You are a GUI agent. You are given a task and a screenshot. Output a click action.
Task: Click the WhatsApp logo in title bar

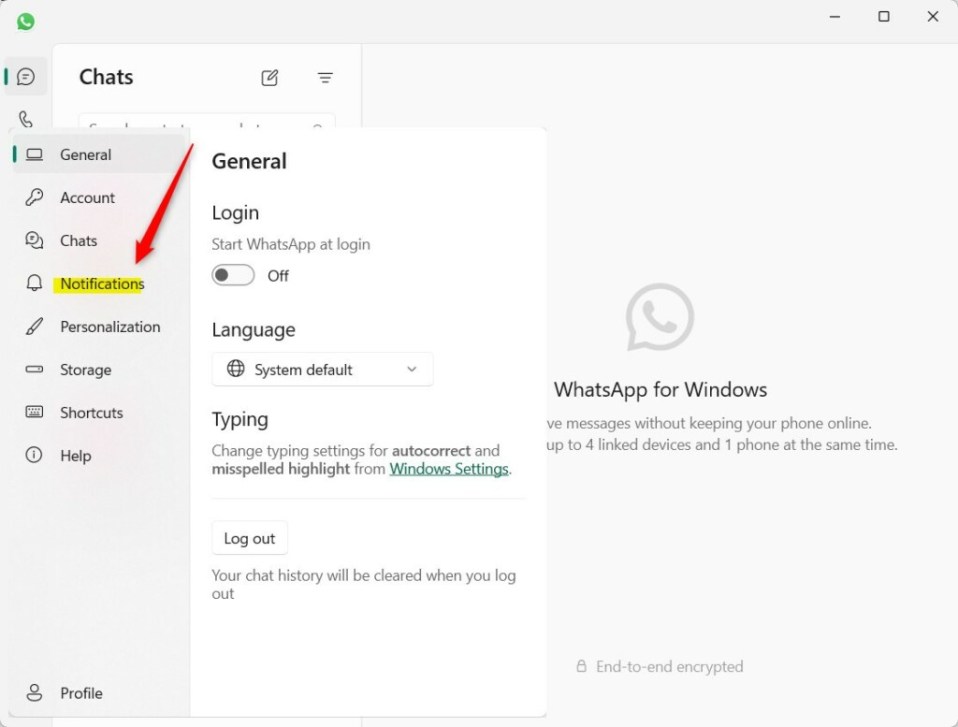(x=26, y=21)
